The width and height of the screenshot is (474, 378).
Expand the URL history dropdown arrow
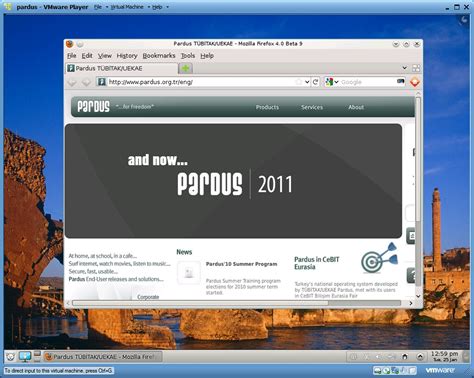[307, 82]
